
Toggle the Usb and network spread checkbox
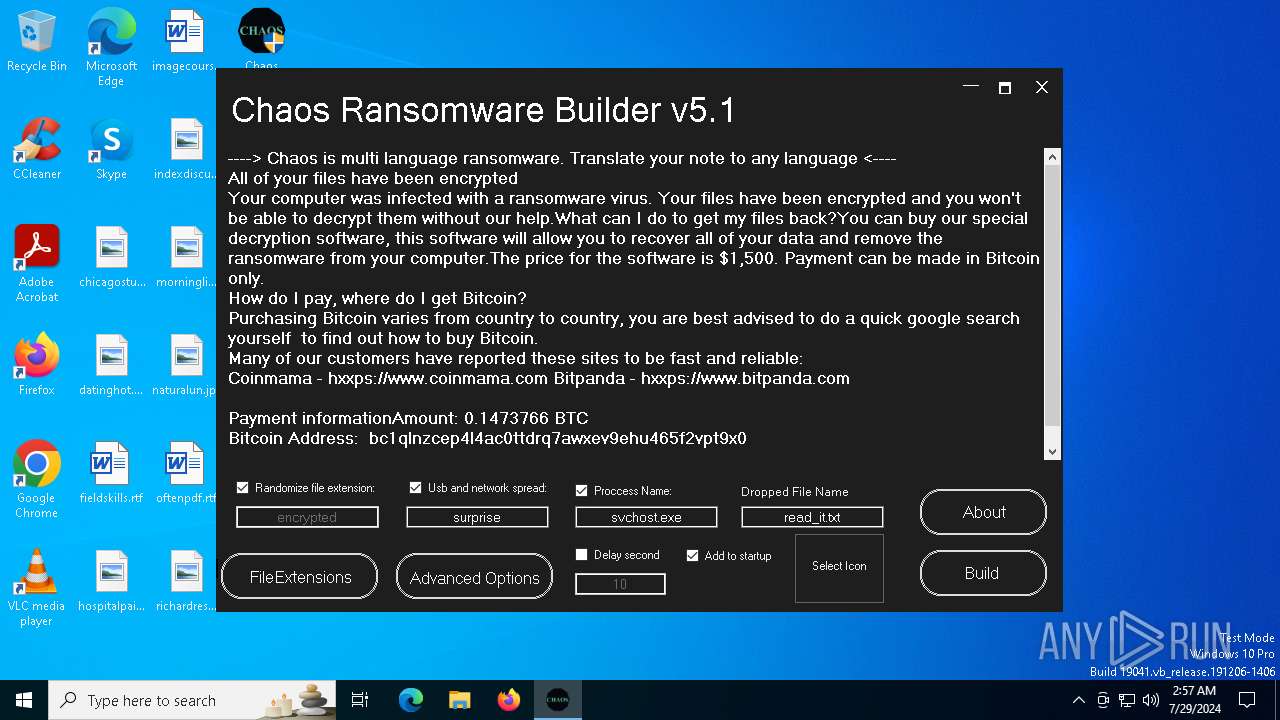pyautogui.click(x=415, y=488)
